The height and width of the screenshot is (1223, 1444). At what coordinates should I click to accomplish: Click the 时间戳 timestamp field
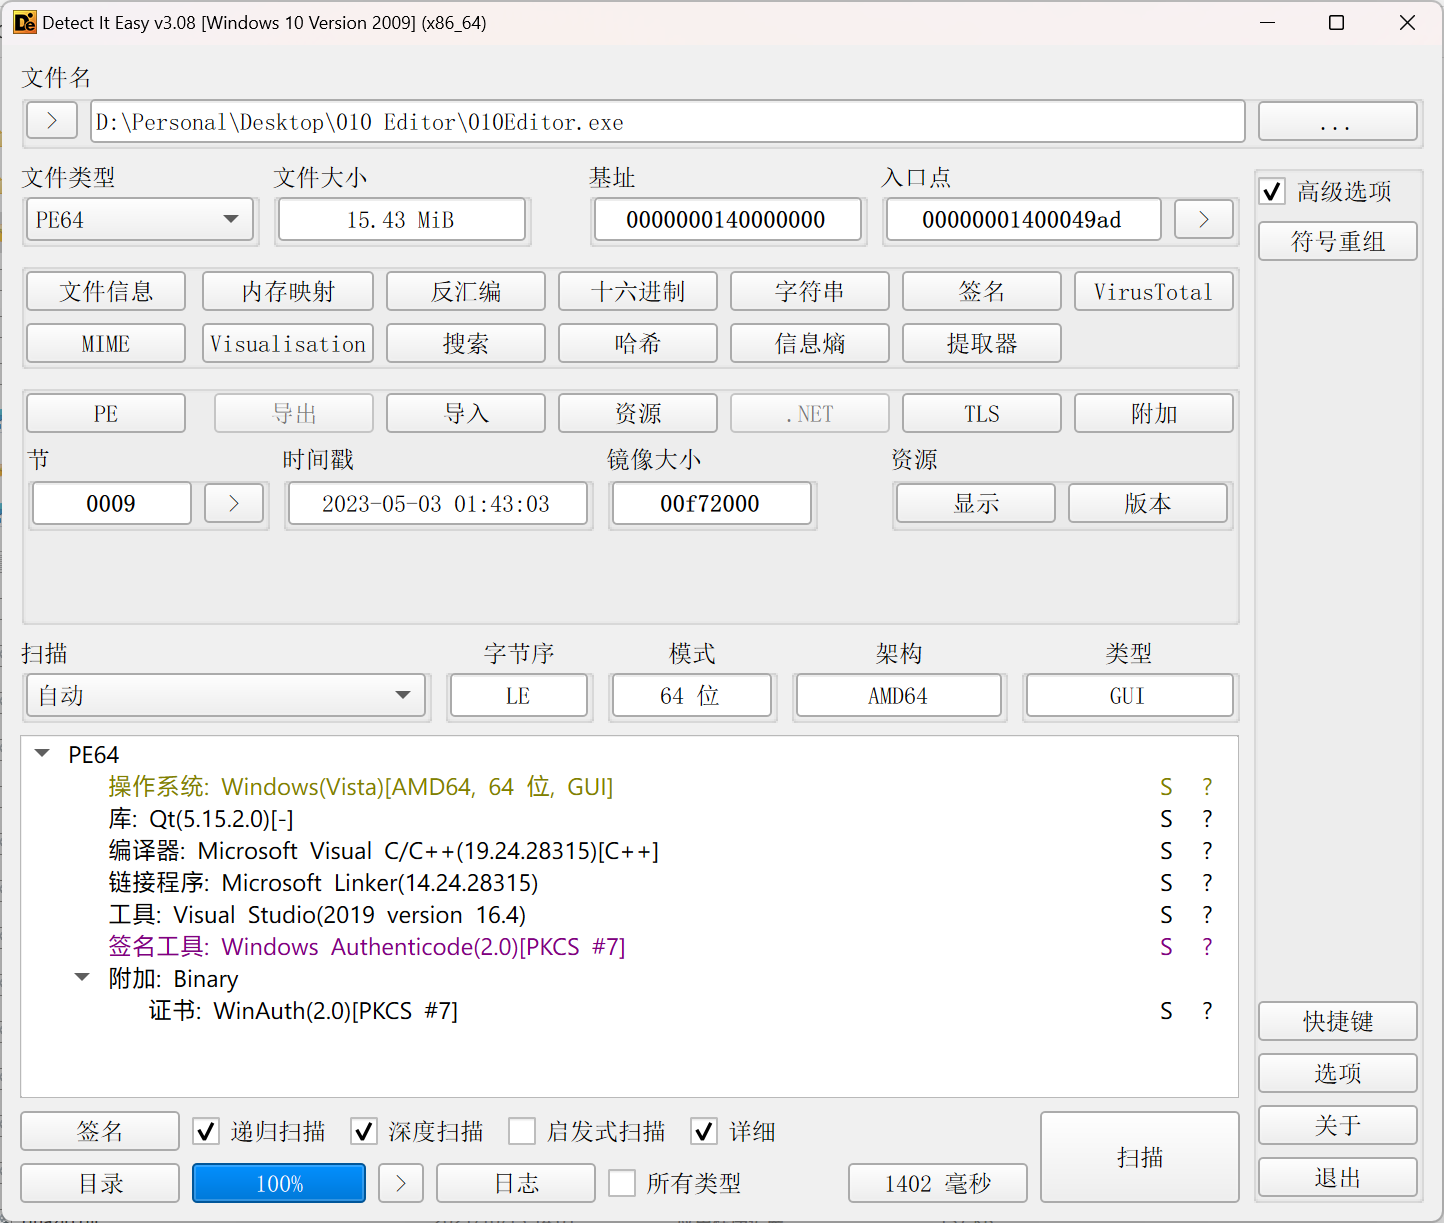click(437, 503)
